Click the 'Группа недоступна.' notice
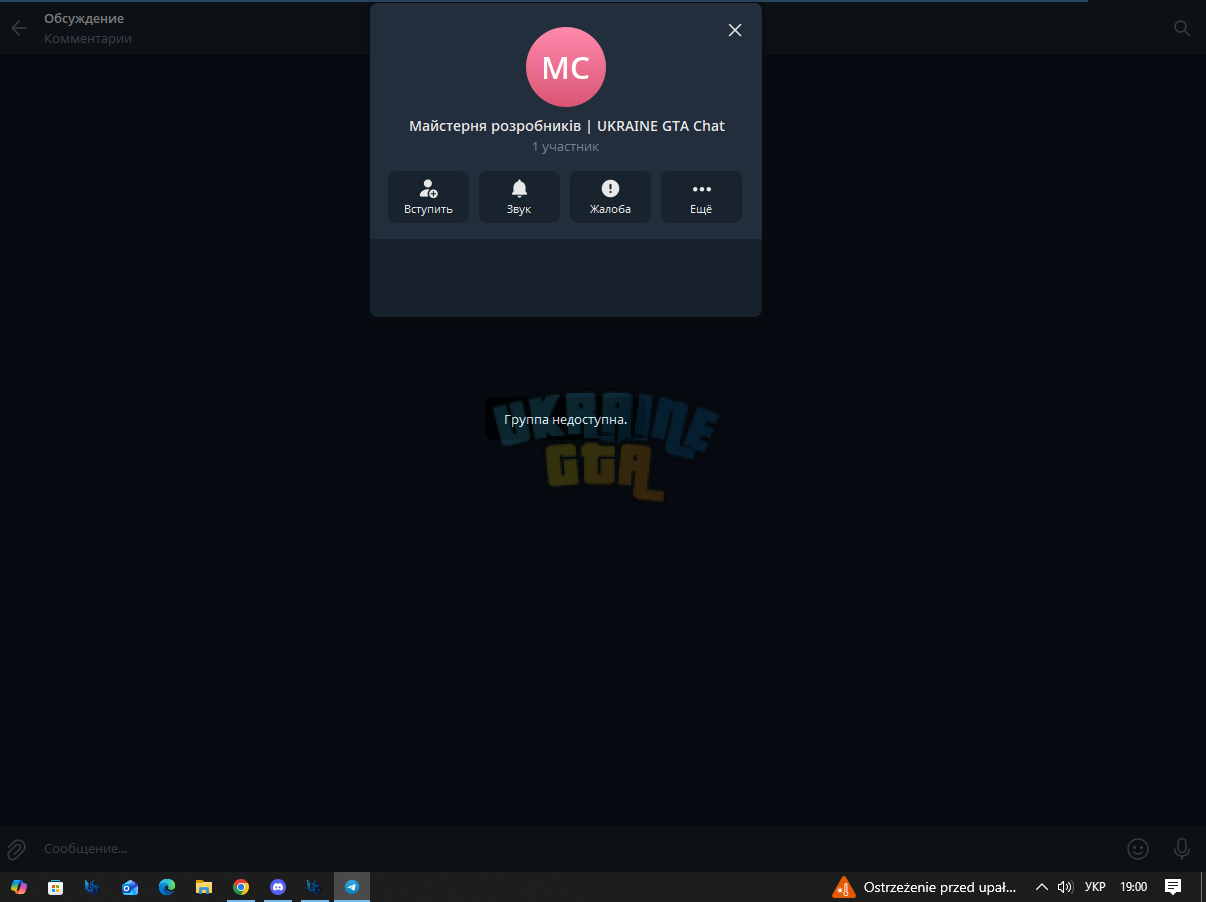This screenshot has height=902, width=1206. coord(566,419)
